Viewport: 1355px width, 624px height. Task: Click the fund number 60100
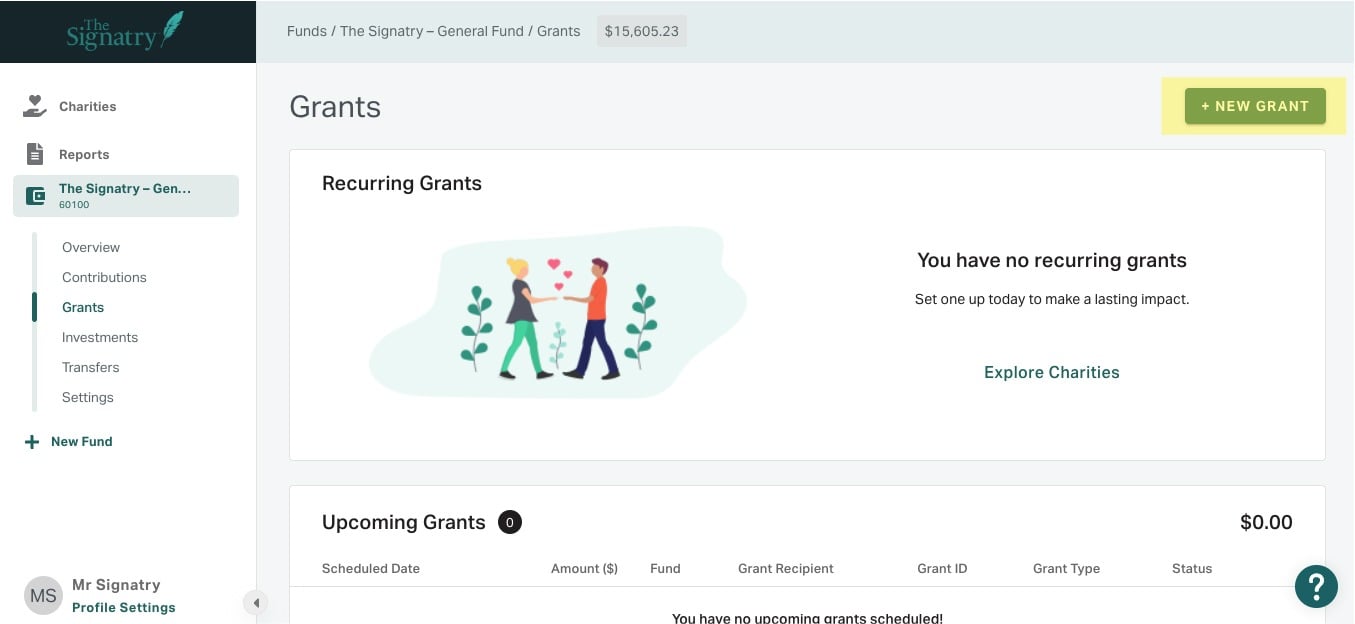74,205
